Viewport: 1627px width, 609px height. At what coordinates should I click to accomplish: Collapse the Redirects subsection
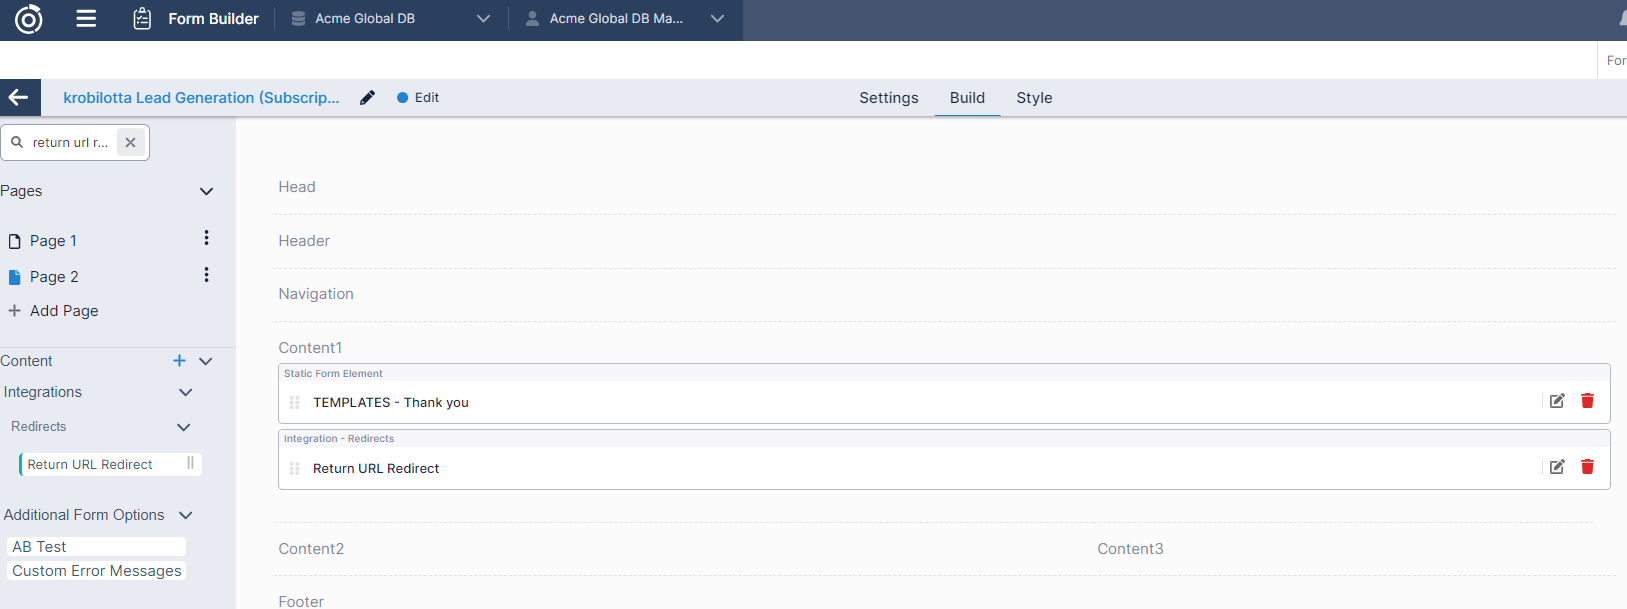coord(183,427)
